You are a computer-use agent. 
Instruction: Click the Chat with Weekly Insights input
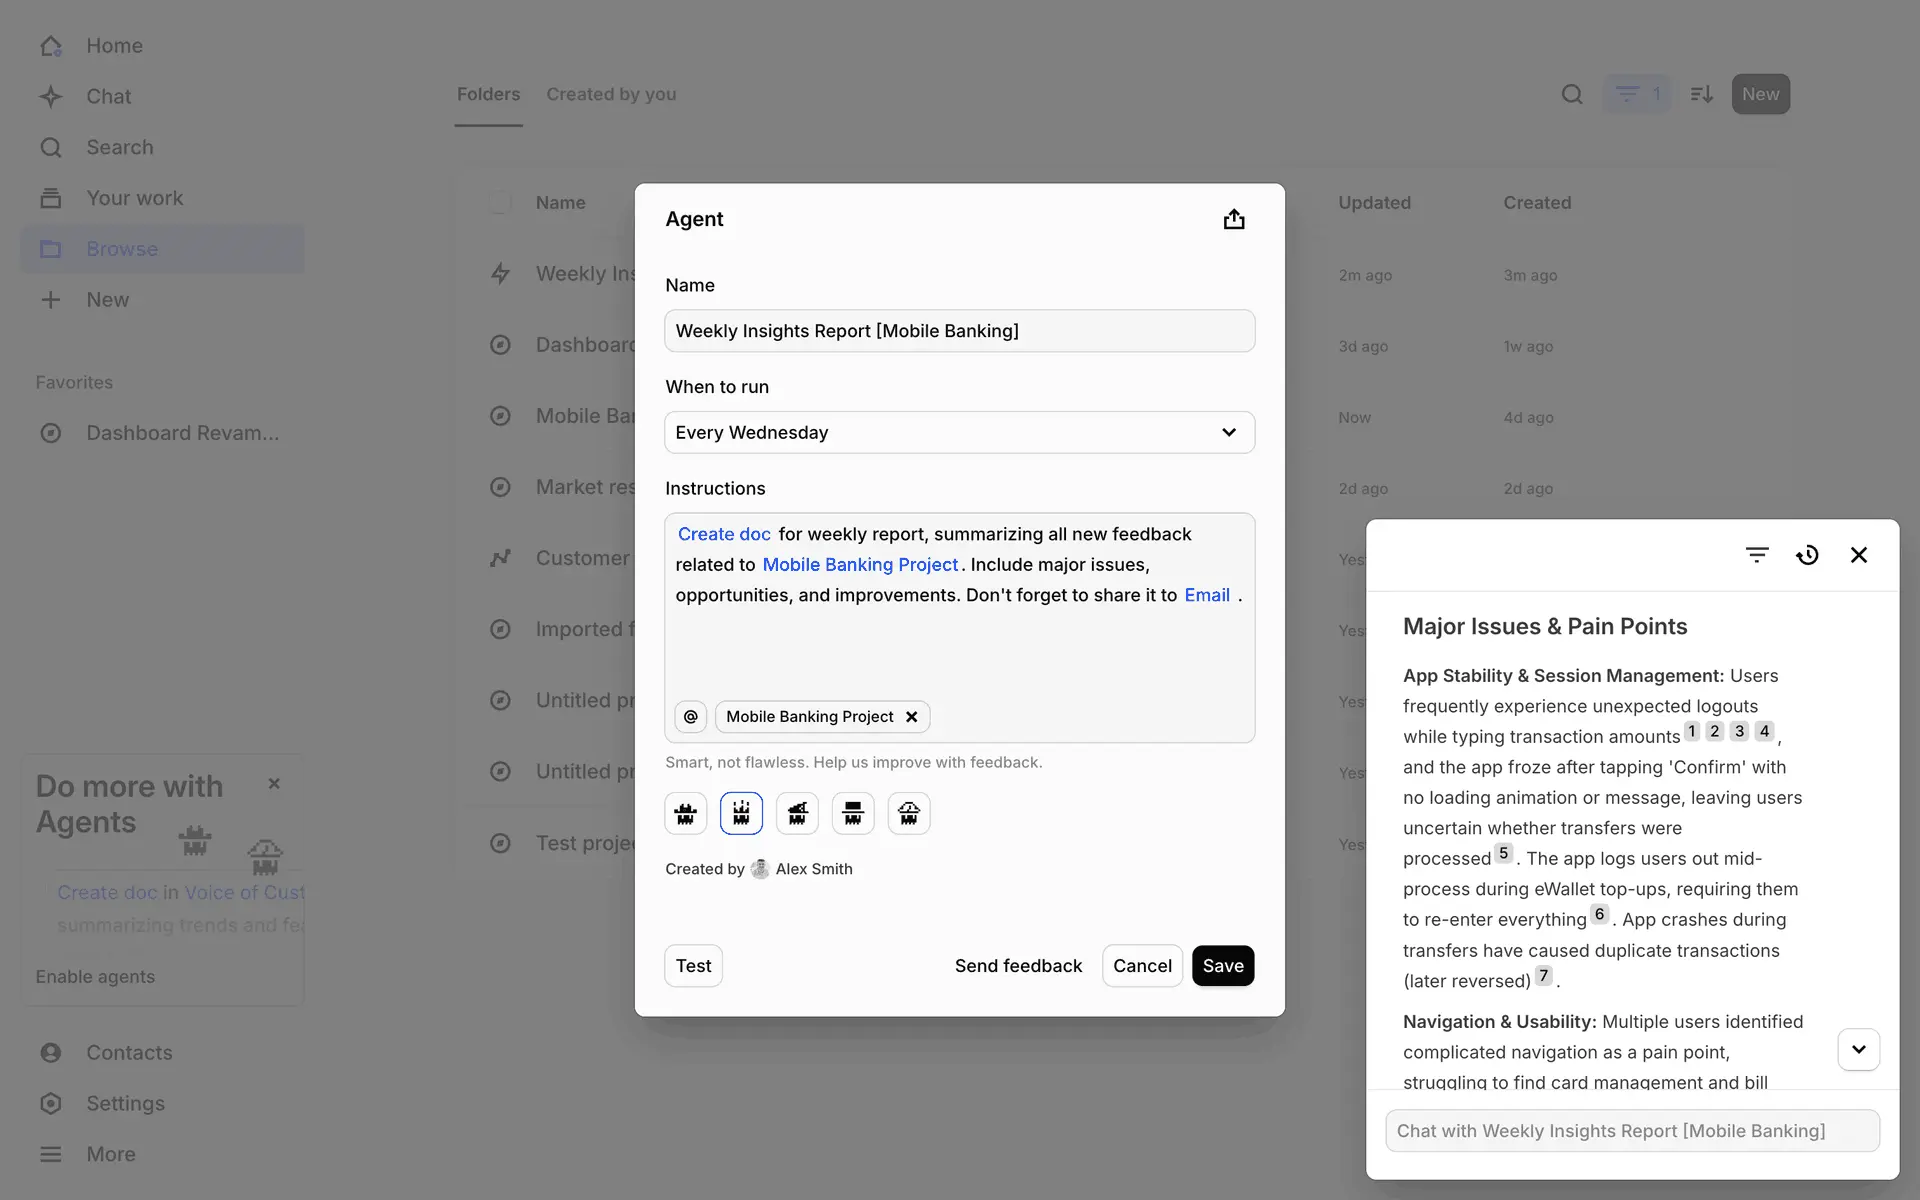tap(1632, 1130)
